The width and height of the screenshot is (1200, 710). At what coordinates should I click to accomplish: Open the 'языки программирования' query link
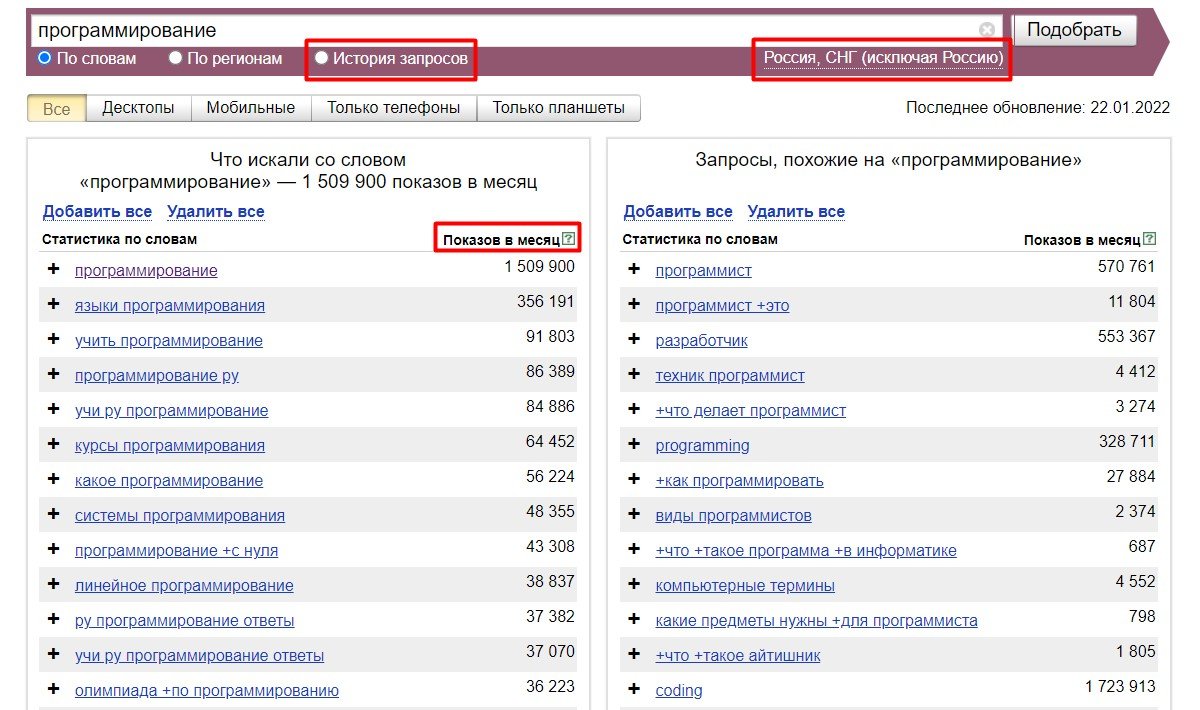tap(170, 306)
